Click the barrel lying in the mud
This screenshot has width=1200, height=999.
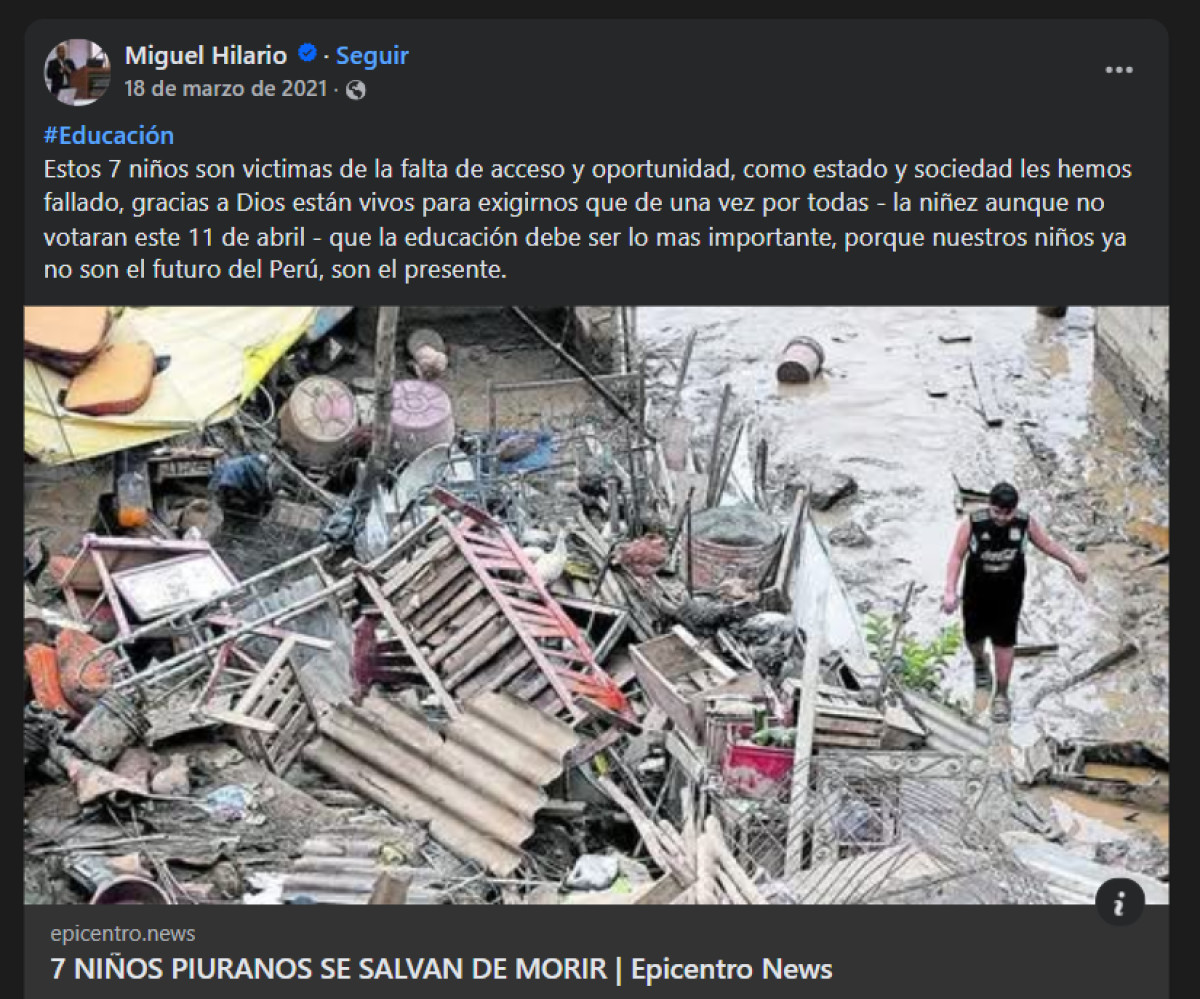point(801,359)
